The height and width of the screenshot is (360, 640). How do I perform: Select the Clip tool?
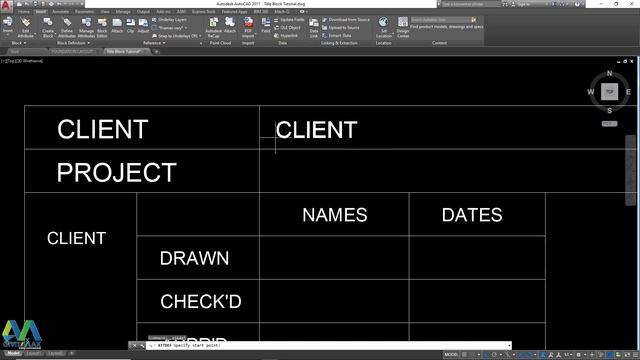pos(131,24)
